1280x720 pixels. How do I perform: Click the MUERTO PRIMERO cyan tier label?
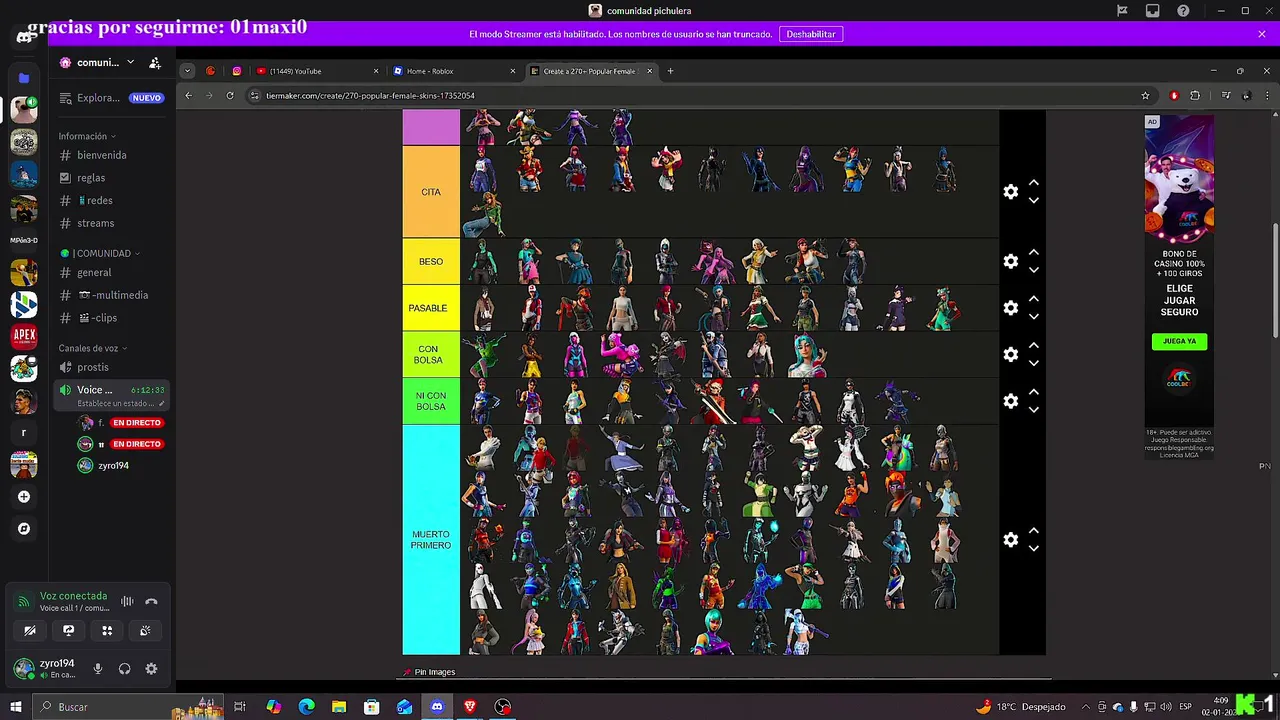click(431, 540)
